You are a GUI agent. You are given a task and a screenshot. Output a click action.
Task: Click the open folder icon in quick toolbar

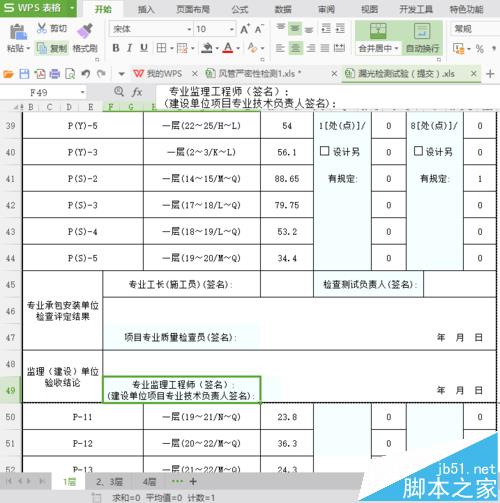8,74
